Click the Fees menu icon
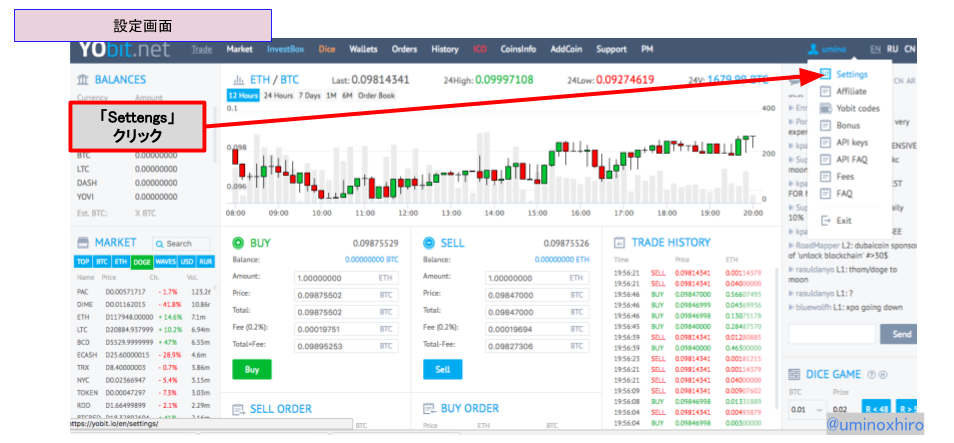The width and height of the screenshot is (954, 443). [x=825, y=176]
